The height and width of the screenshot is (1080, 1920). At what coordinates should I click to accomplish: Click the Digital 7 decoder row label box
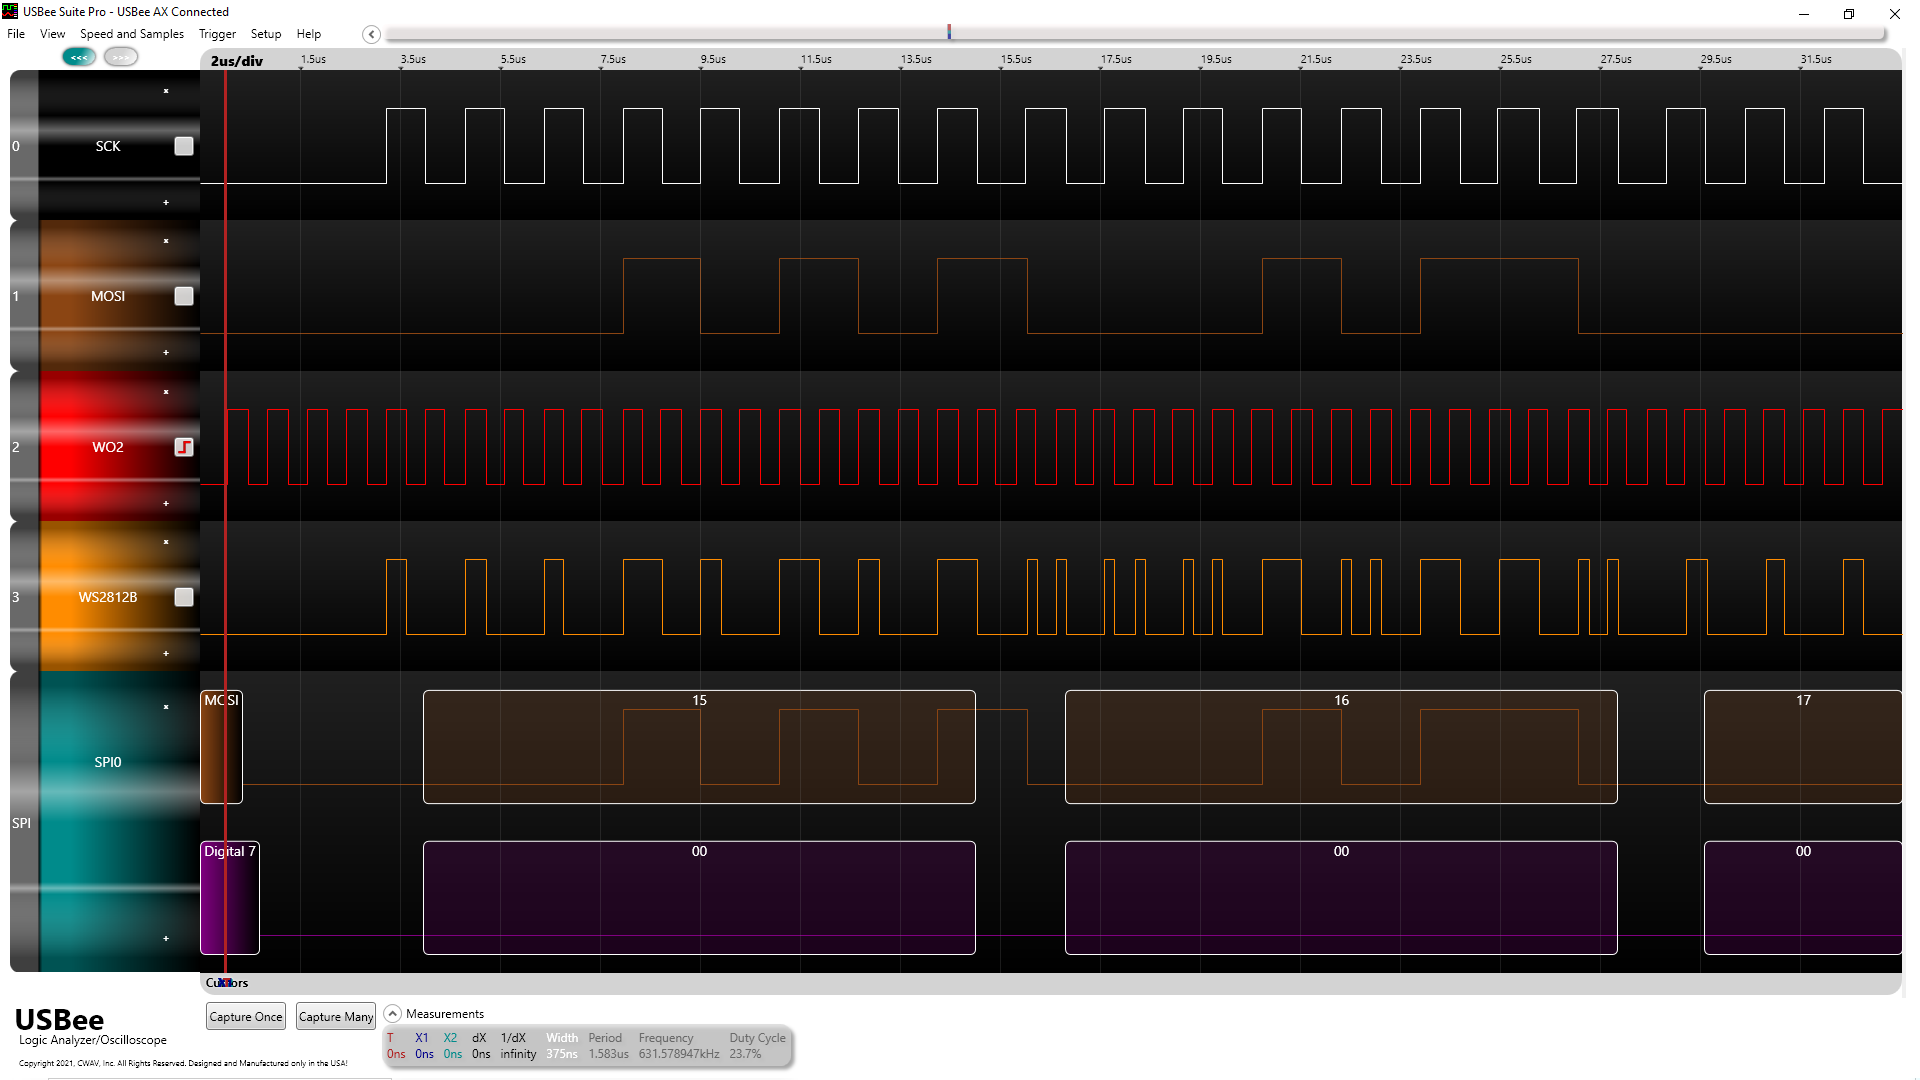pos(230,898)
